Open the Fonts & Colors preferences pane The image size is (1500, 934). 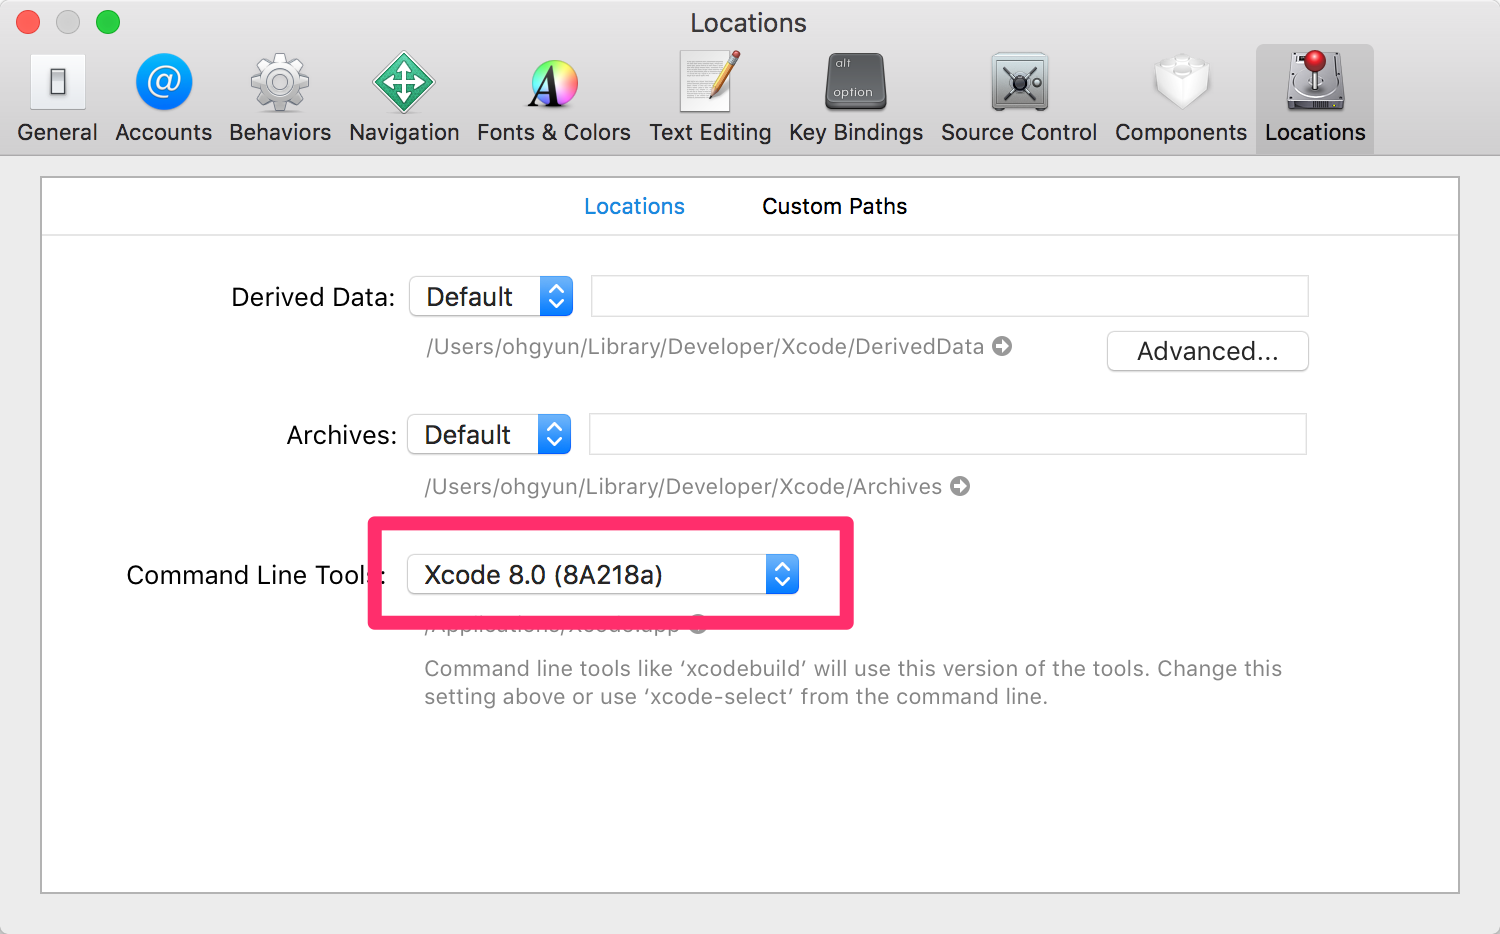coord(554,99)
